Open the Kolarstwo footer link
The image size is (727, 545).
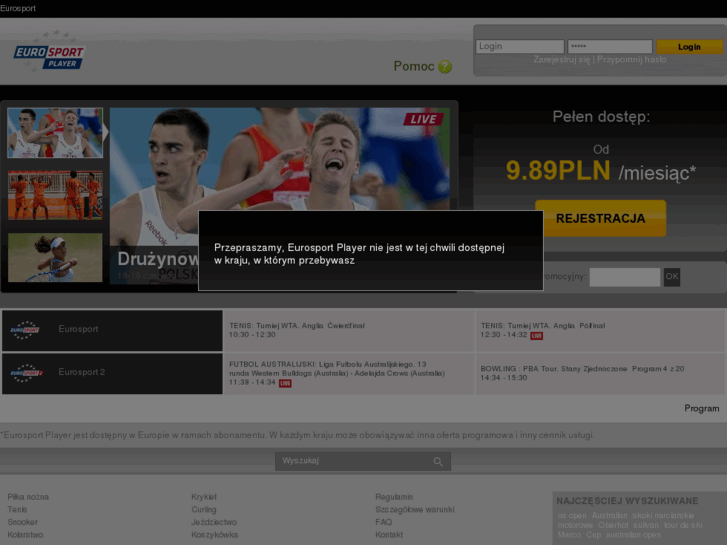[x=25, y=534]
